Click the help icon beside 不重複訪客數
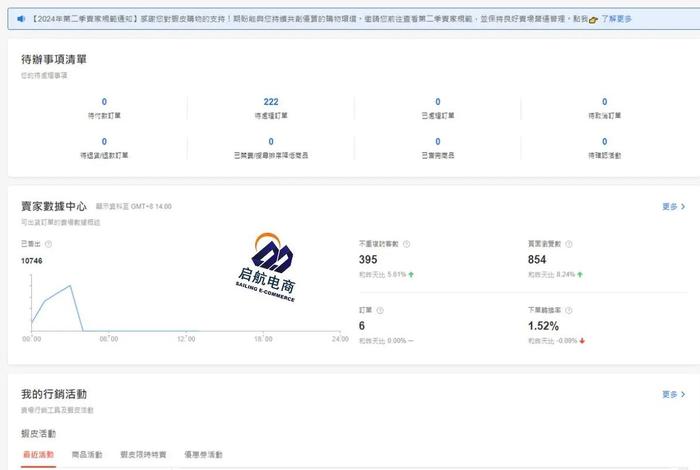 (x=406, y=244)
